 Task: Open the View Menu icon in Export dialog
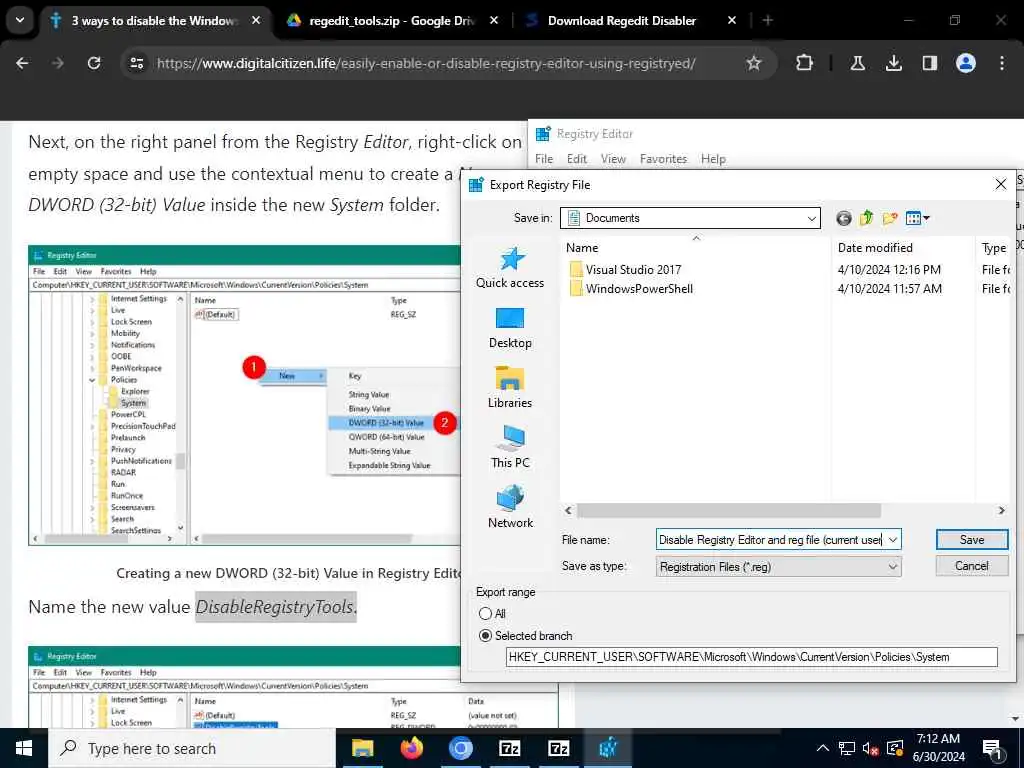[917, 218]
